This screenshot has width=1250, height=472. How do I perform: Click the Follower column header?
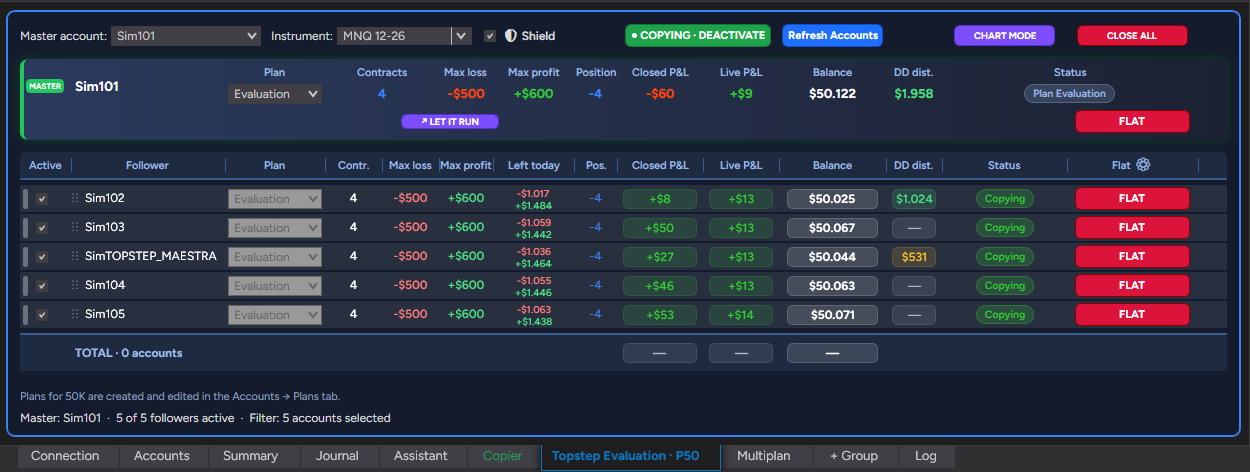point(147,166)
